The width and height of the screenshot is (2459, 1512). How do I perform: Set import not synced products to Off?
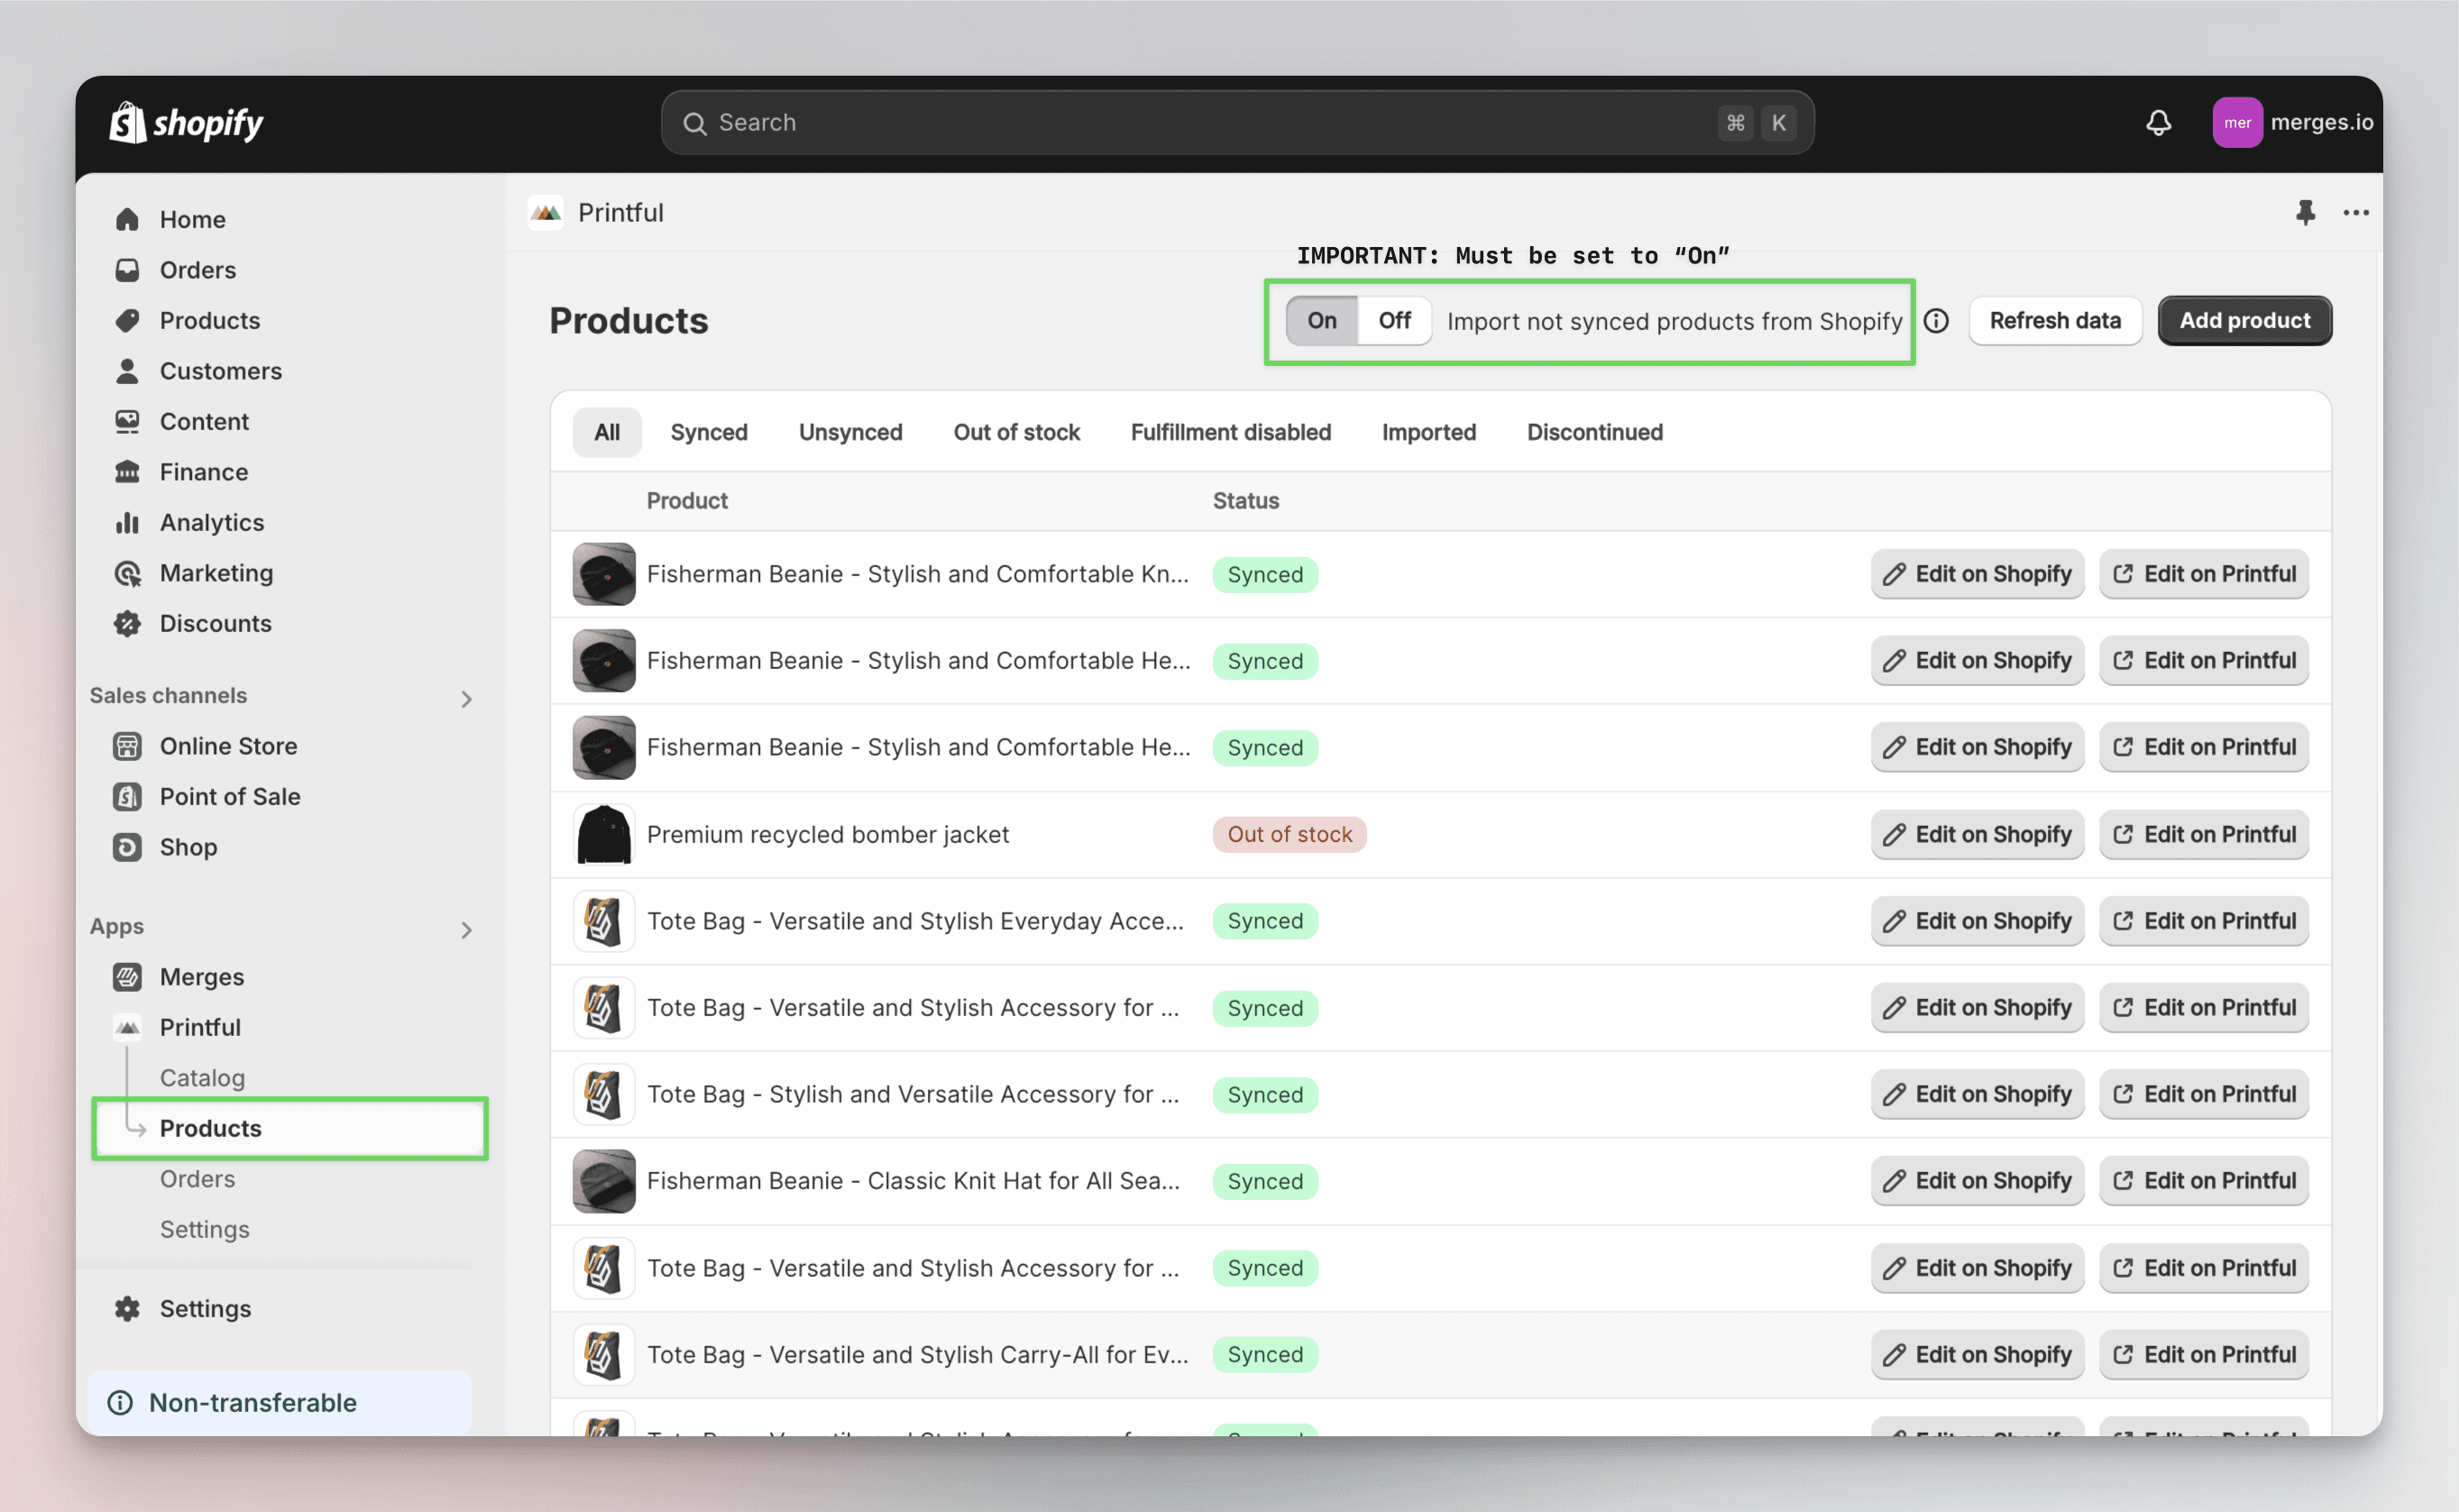click(x=1394, y=320)
